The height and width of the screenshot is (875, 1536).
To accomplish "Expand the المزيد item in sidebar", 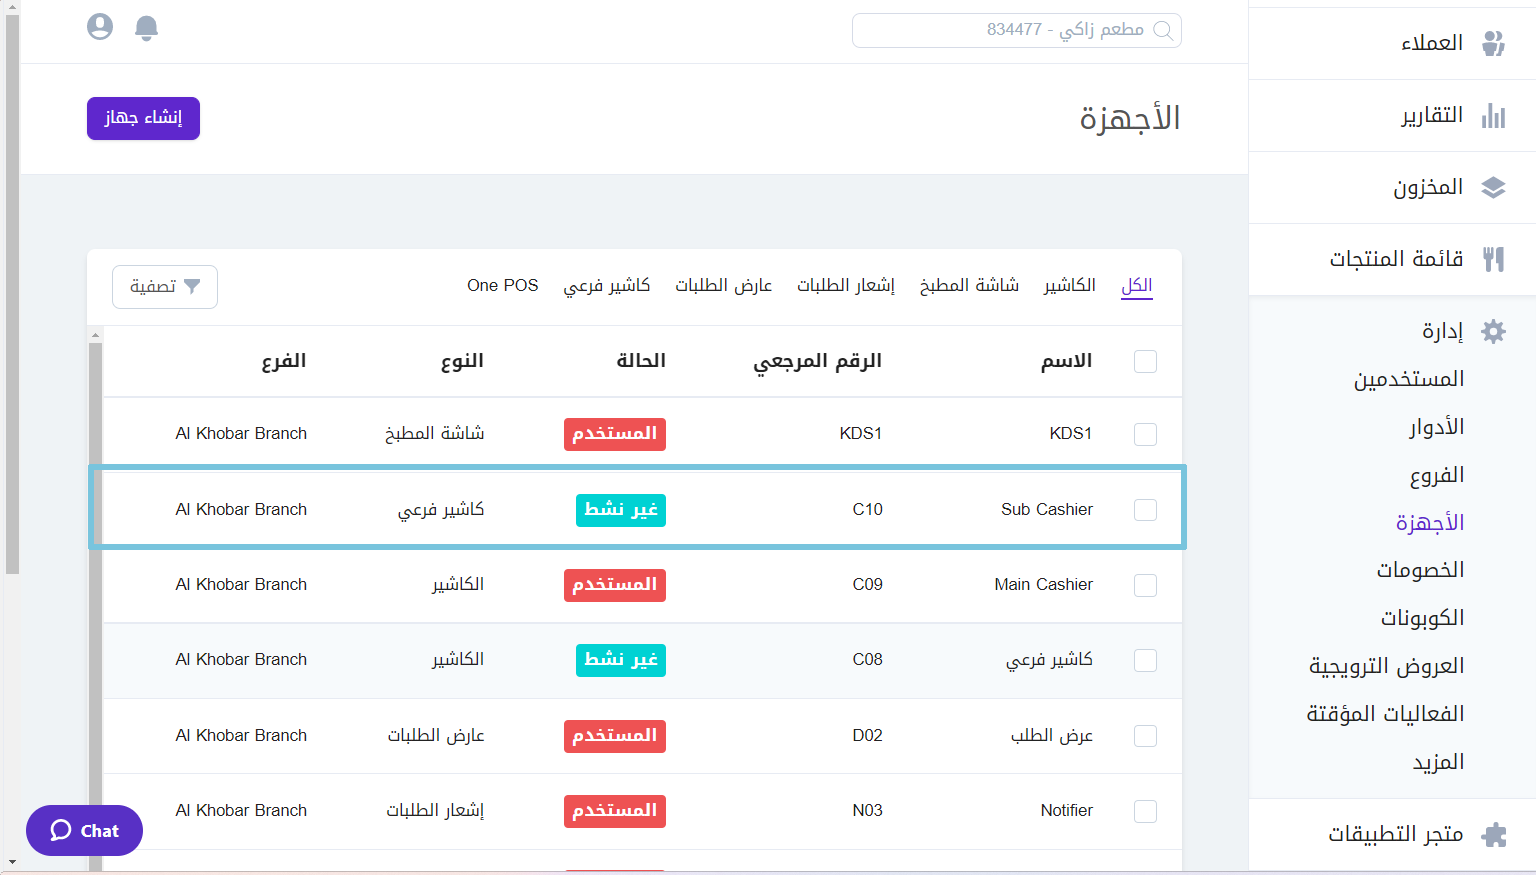I will [x=1438, y=762].
